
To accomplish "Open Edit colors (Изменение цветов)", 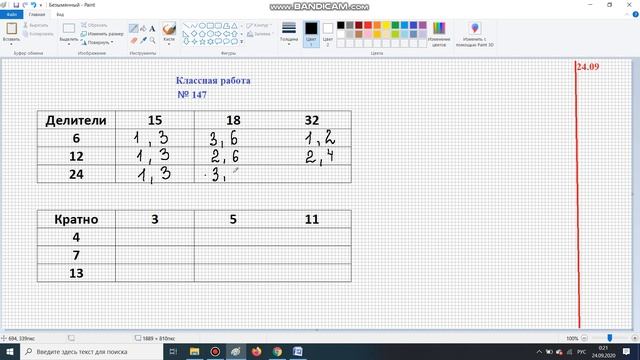I will 439,34.
